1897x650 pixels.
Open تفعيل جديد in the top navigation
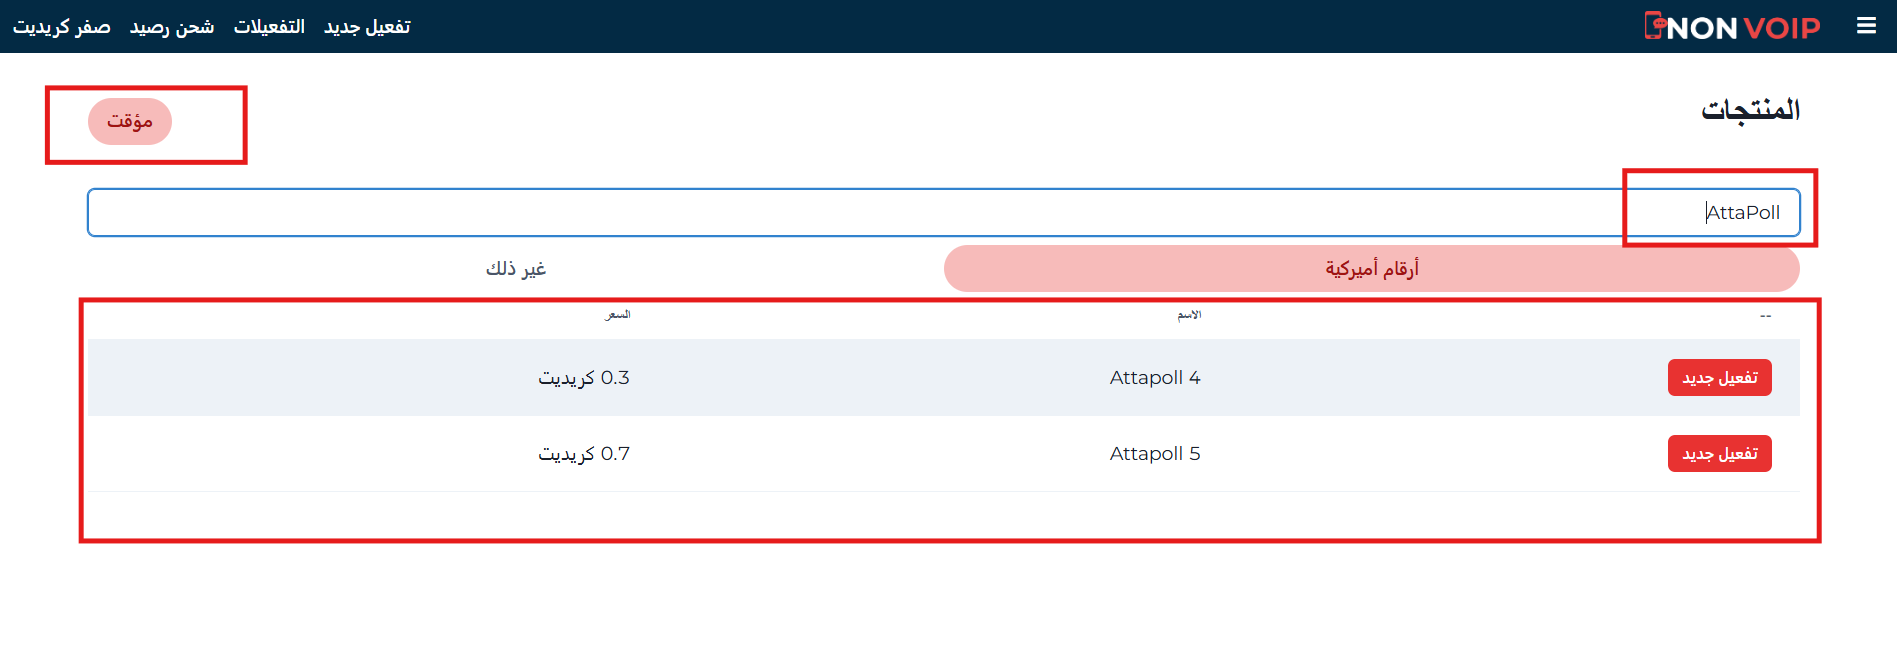pyautogui.click(x=367, y=27)
